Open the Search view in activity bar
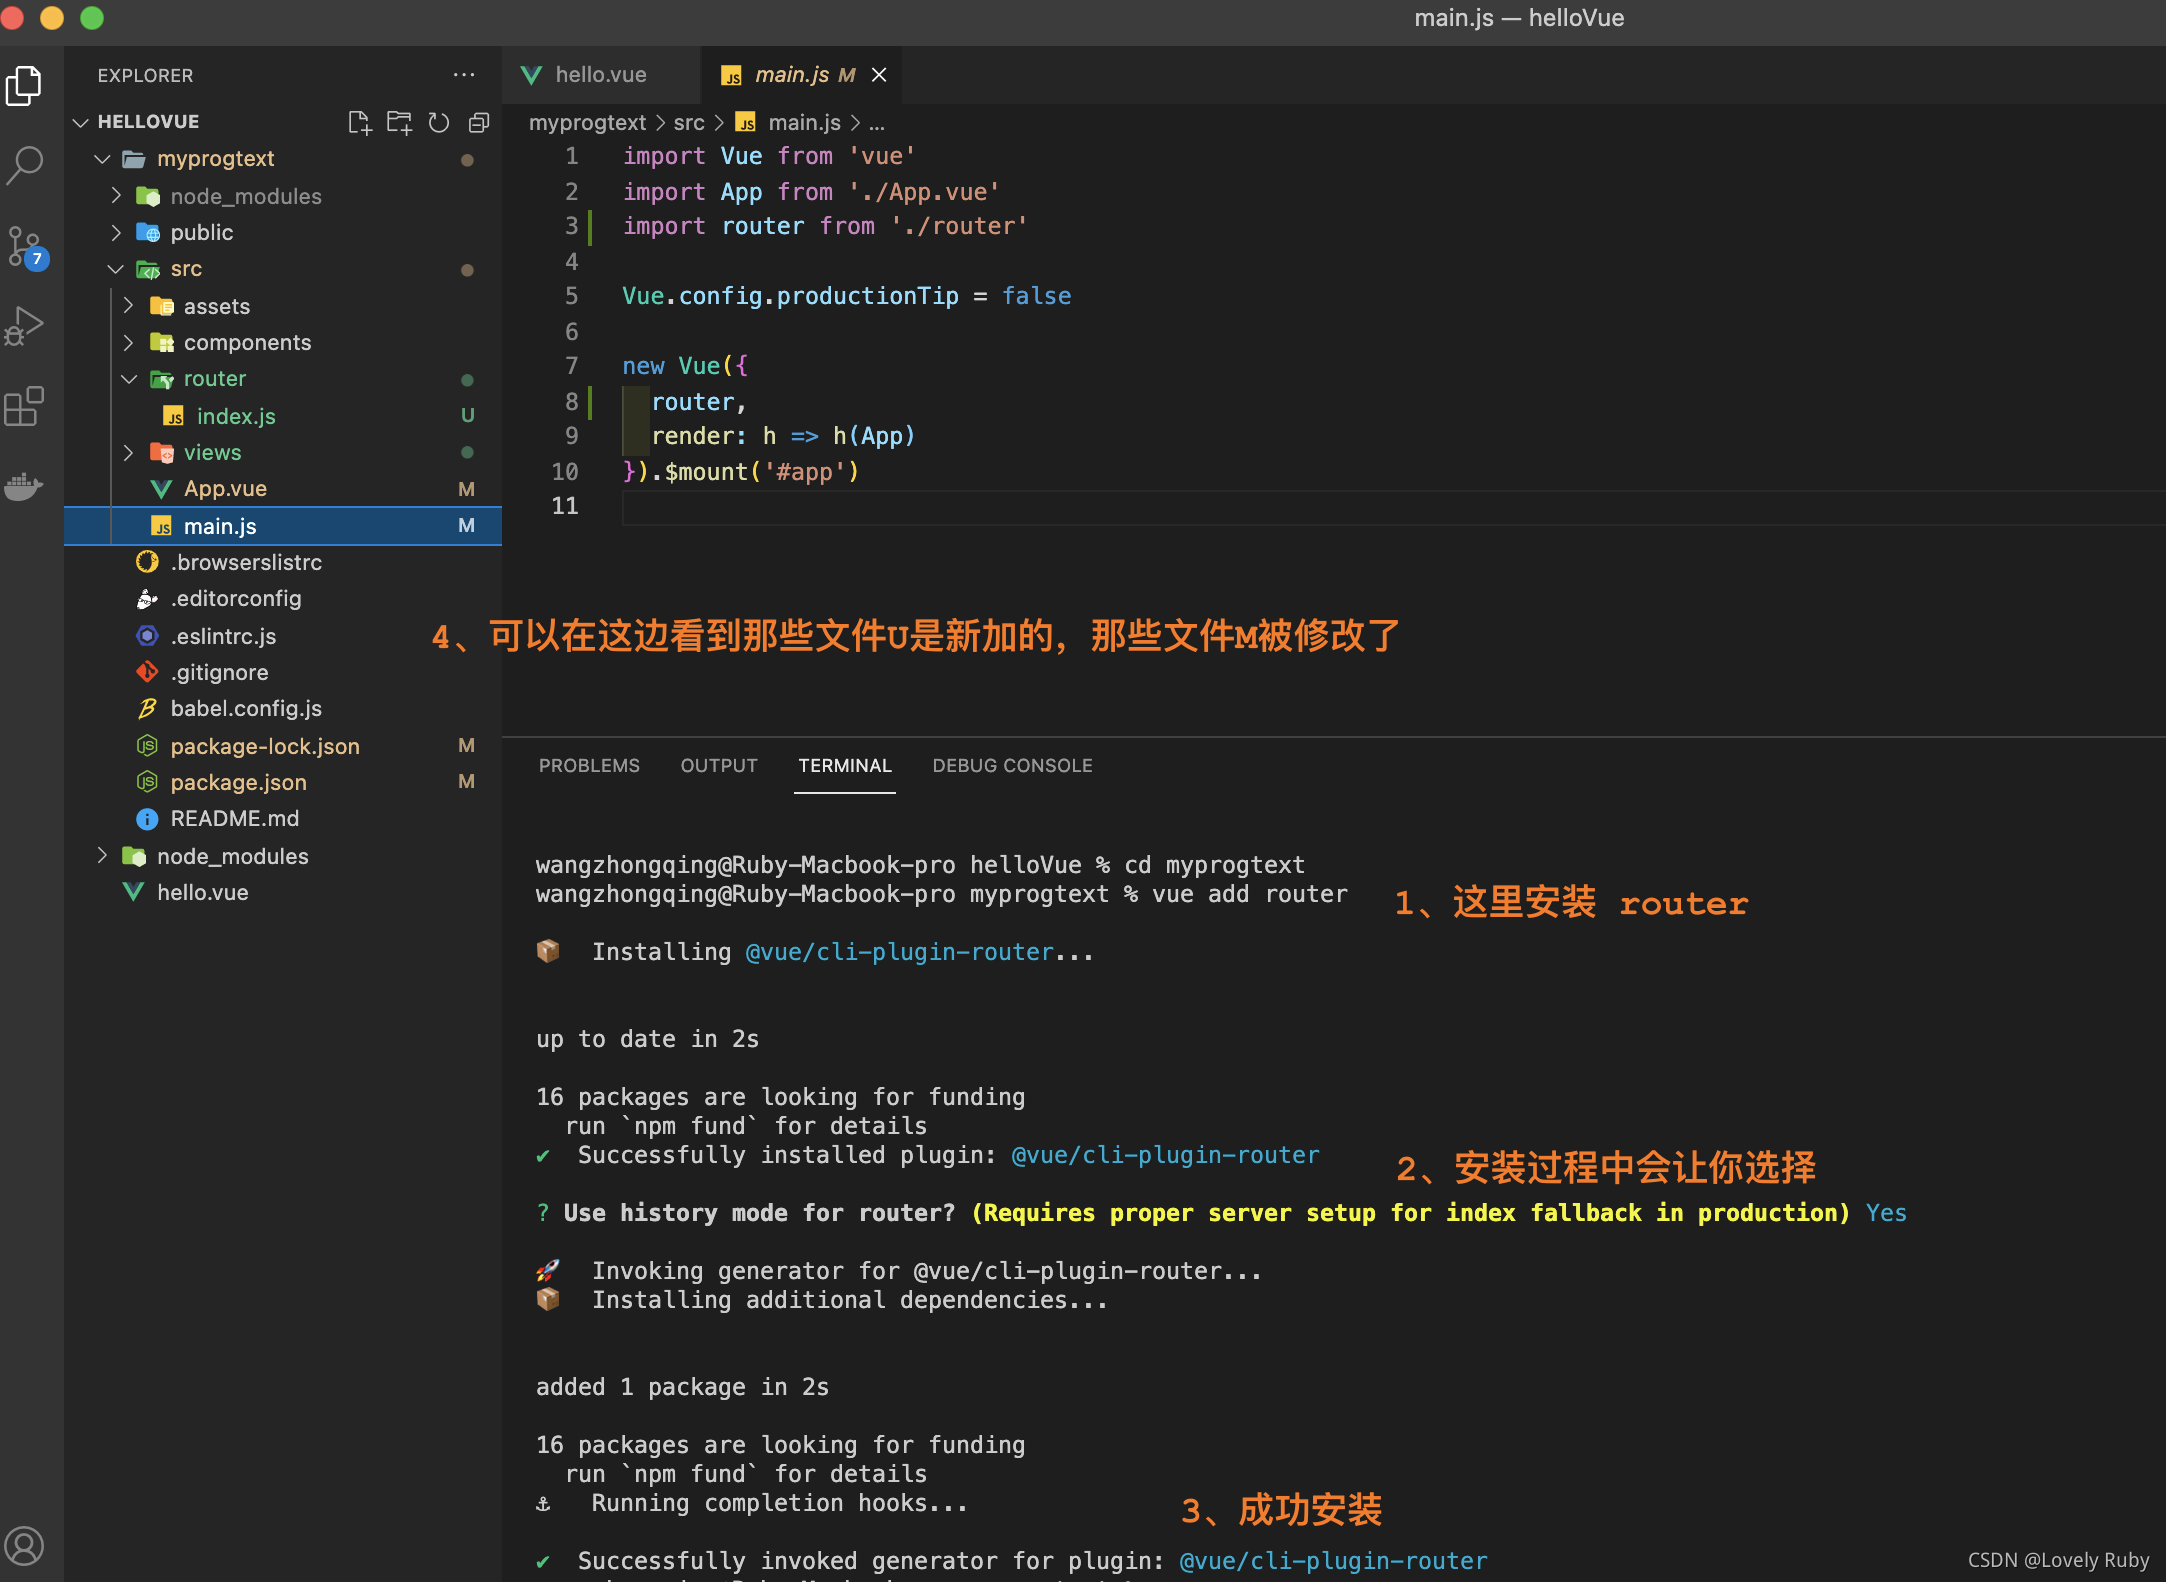2166x1582 pixels. coord(25,164)
